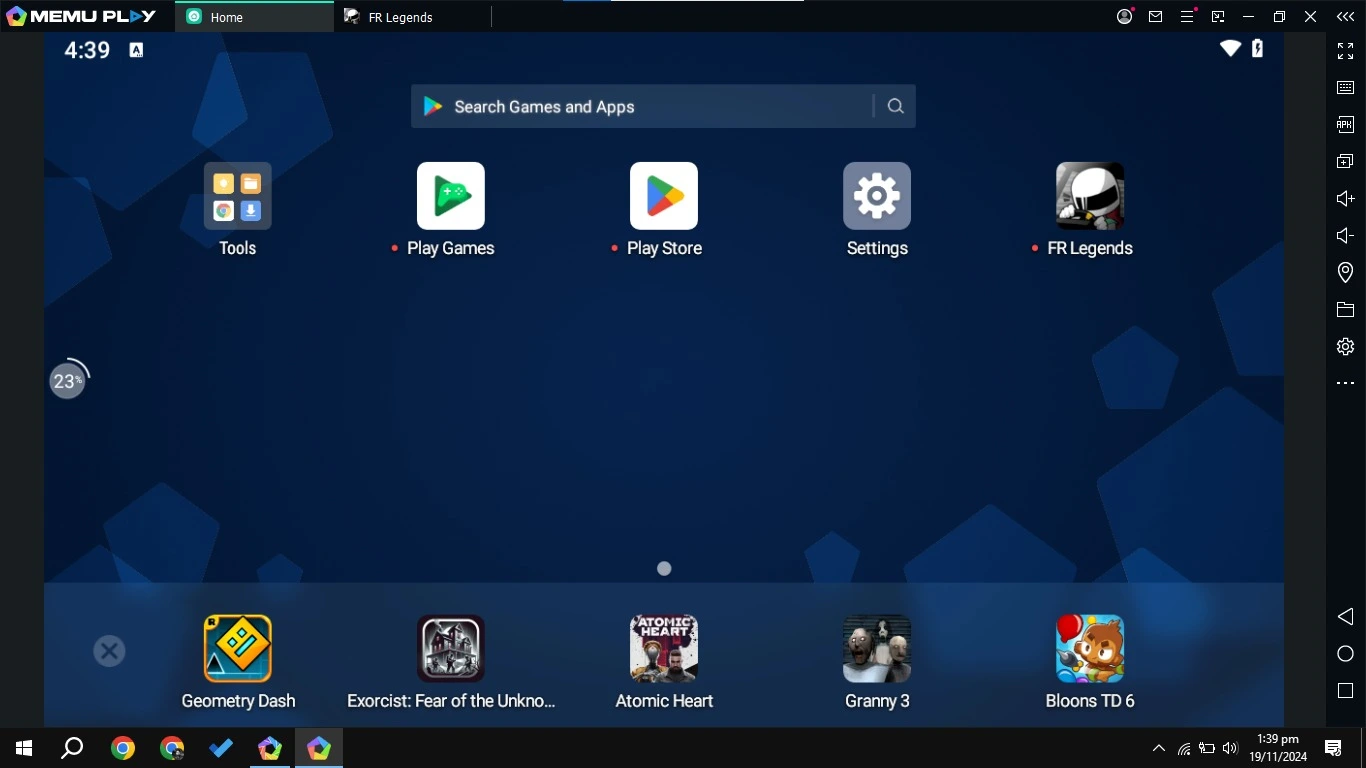This screenshot has height=768, width=1366.
Task: Tap the Android Home circle button
Action: (1346, 654)
